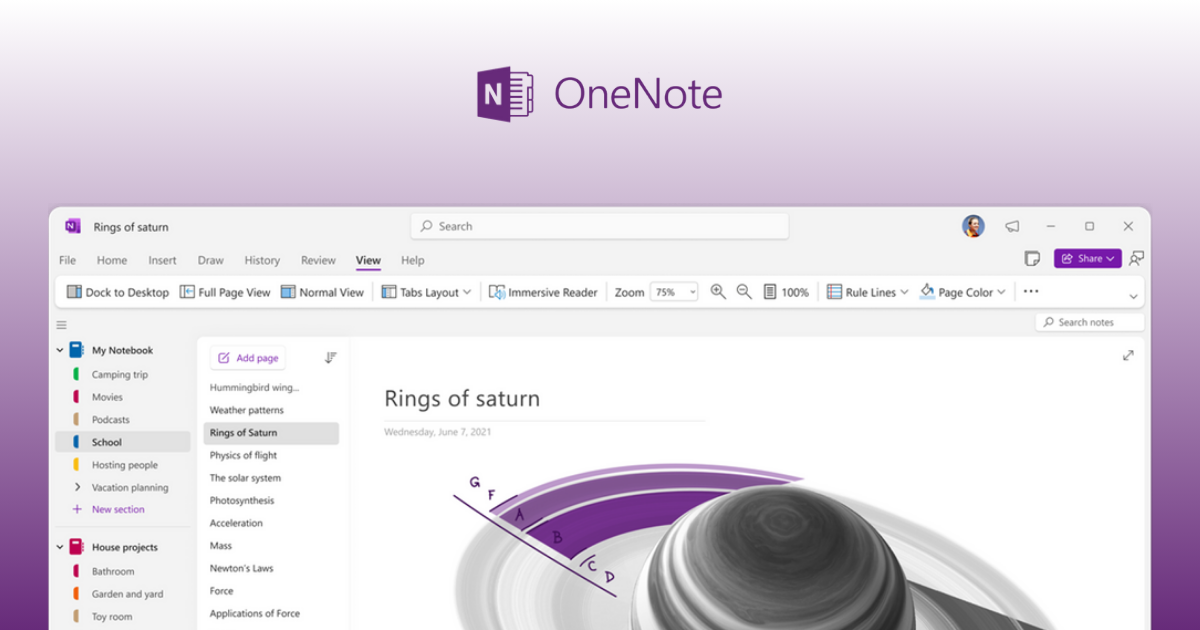Viewport: 1200px width, 630px height.
Task: Collapse the My Notebook tree
Action: click(60, 351)
